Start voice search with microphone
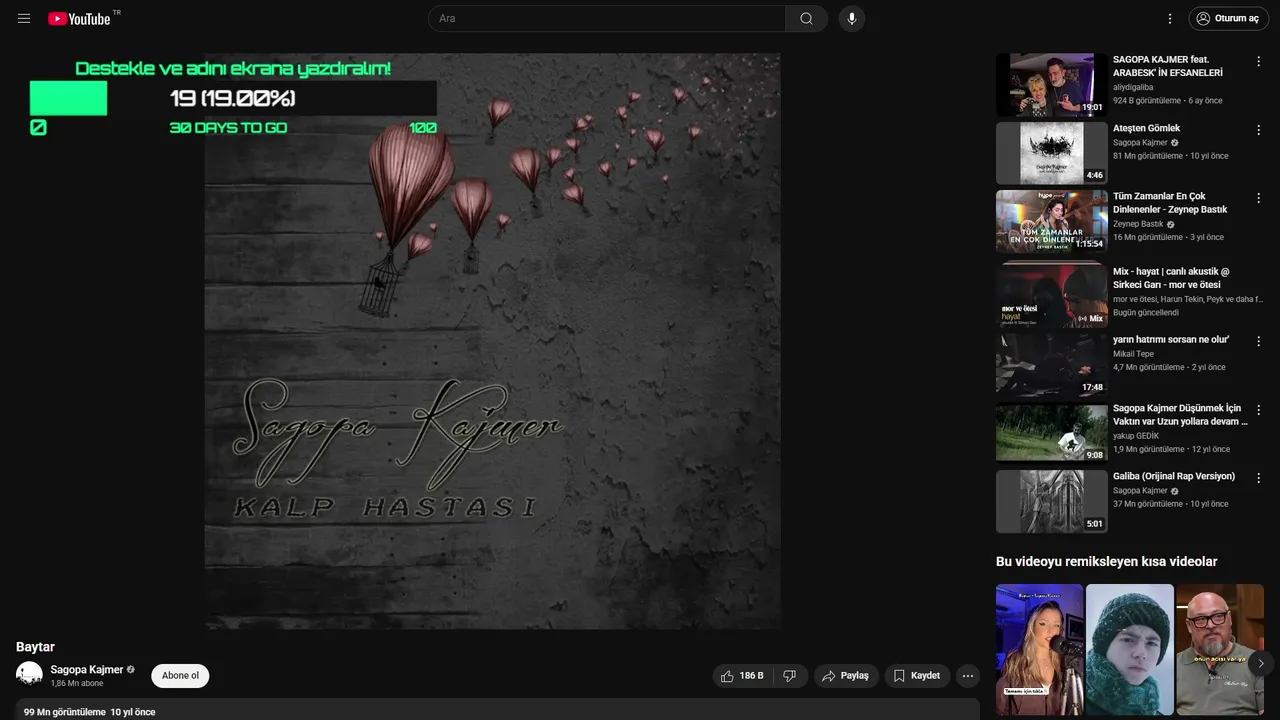 852,18
